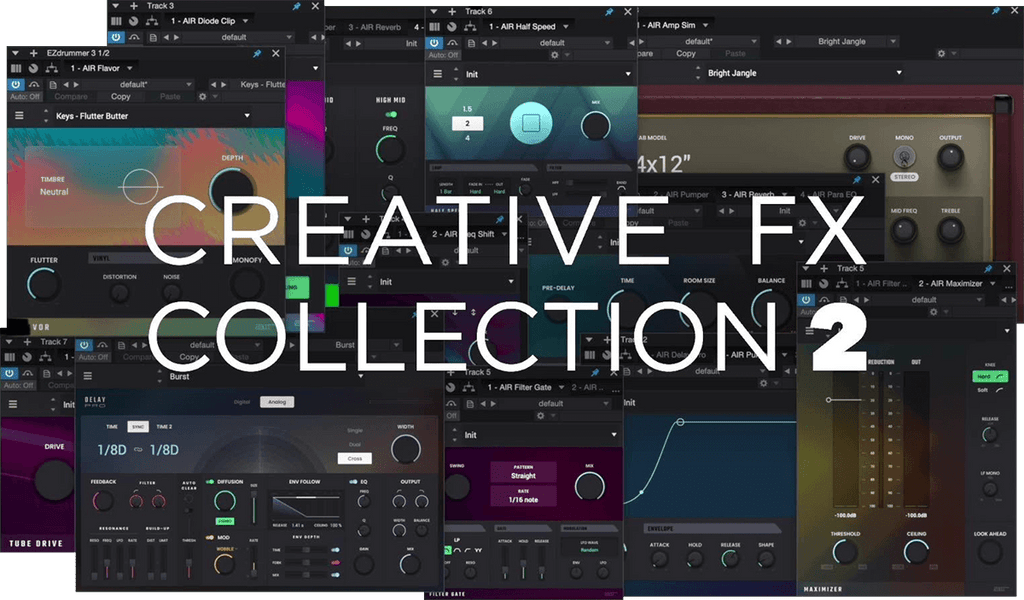Screen dimensions: 1024x600
Task: Open gear settings next to Paste in EZdrummer window
Action: point(202,96)
